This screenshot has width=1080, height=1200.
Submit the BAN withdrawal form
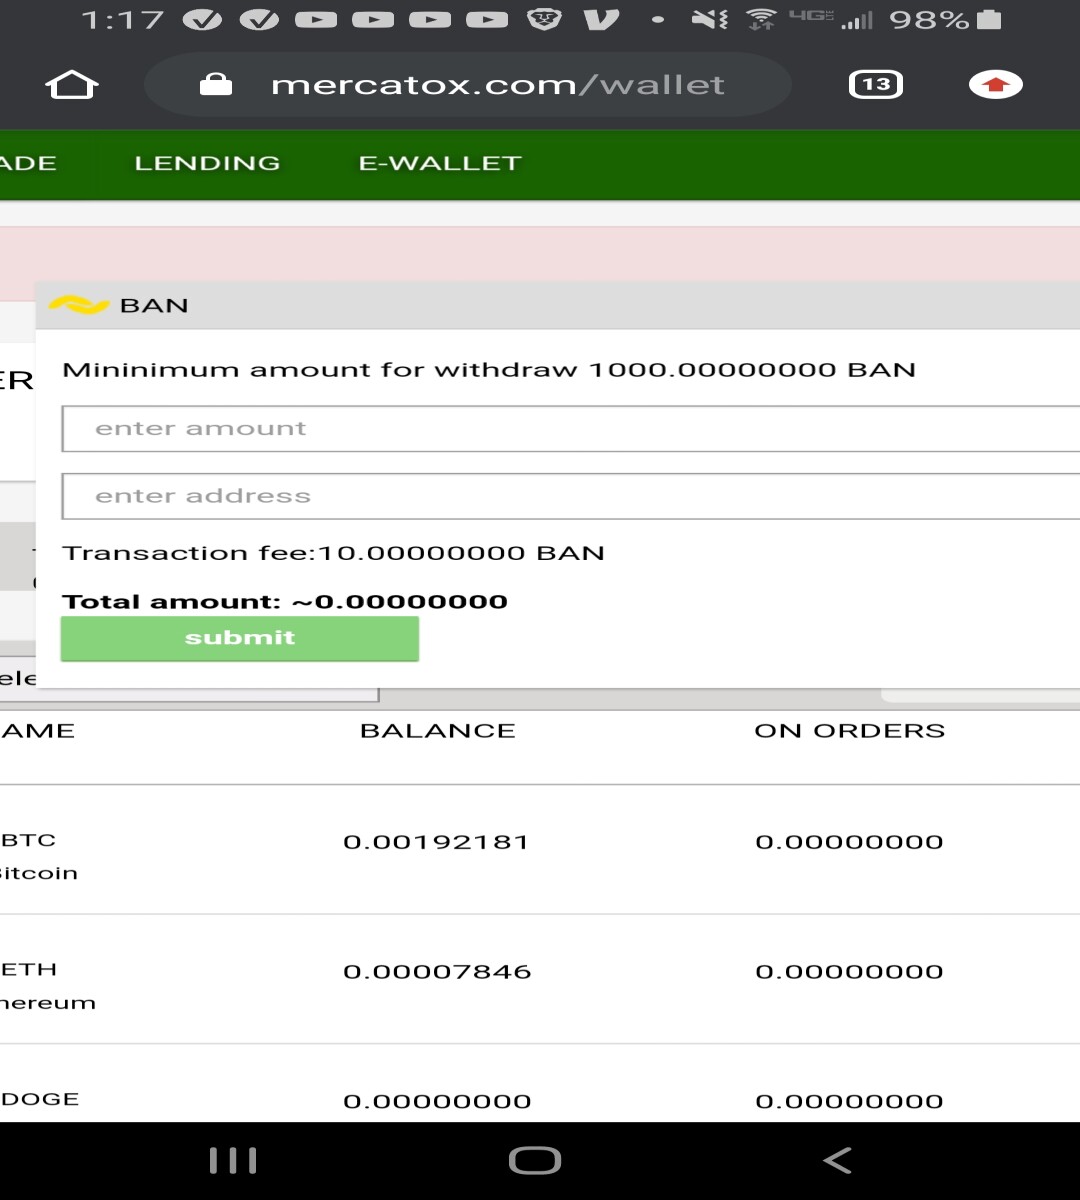point(240,638)
